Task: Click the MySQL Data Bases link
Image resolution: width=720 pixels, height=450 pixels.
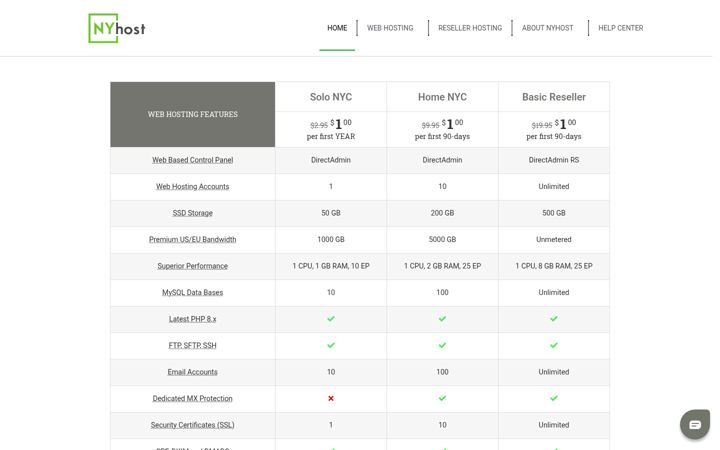Action: tap(192, 292)
